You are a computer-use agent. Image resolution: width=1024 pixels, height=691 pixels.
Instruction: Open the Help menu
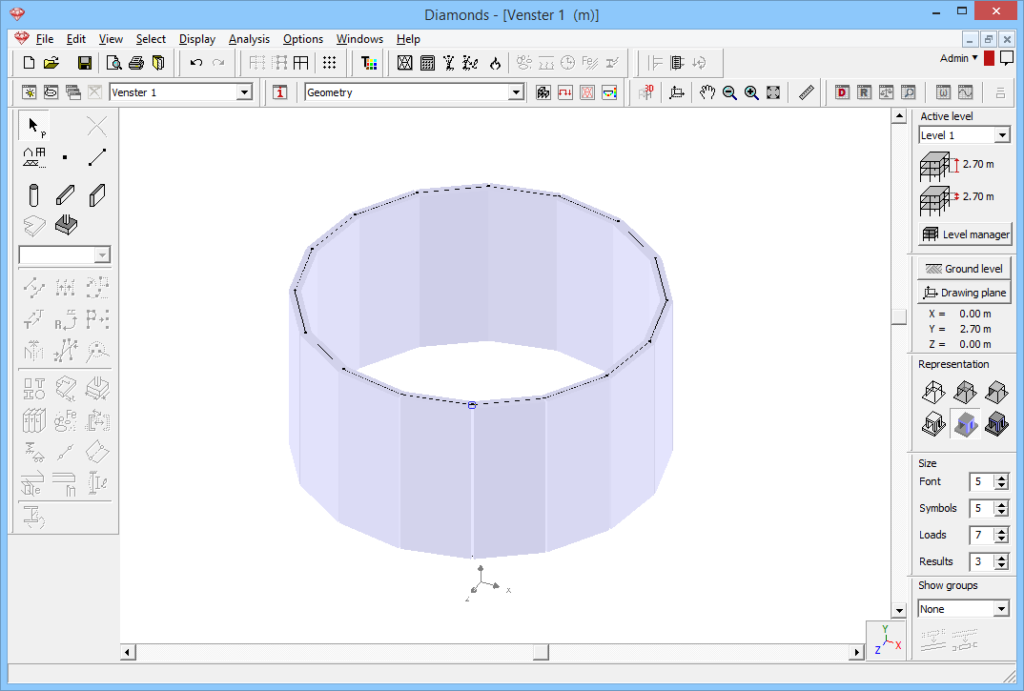(408, 39)
